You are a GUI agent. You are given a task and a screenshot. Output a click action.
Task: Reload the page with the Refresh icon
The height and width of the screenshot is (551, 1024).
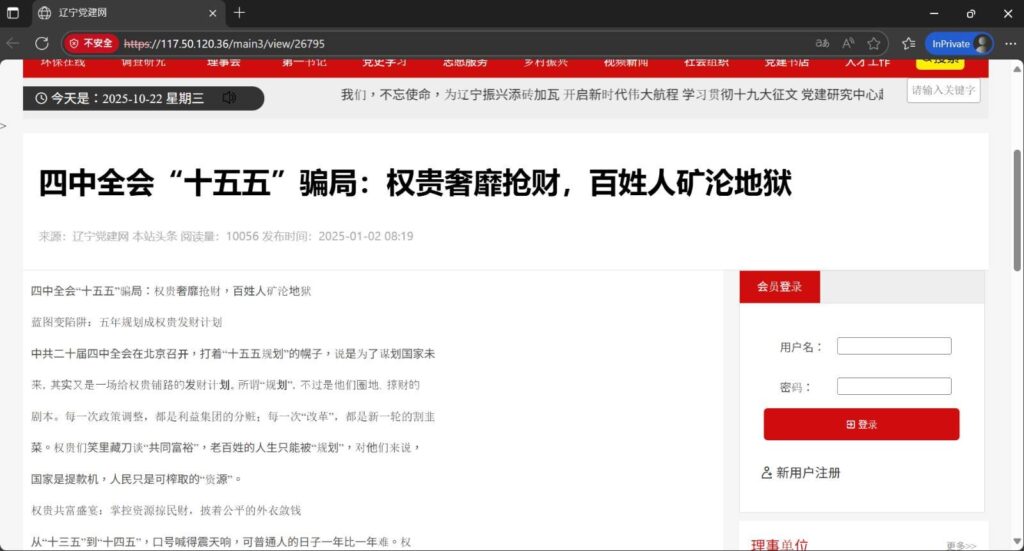point(42,44)
